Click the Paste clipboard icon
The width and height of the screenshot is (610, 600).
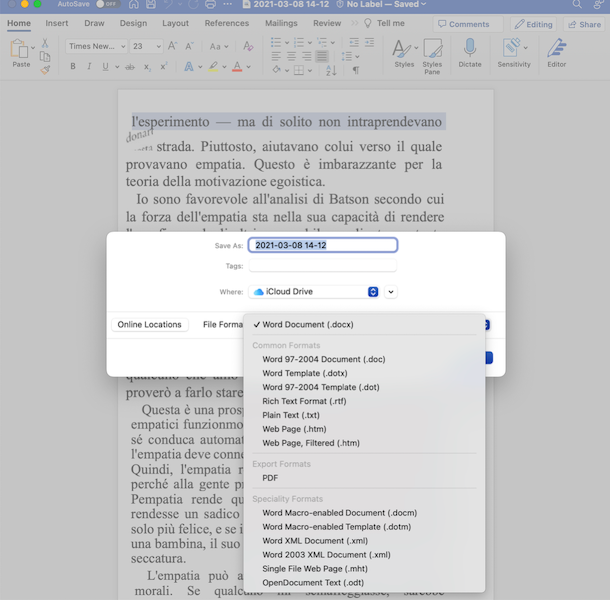(19, 49)
